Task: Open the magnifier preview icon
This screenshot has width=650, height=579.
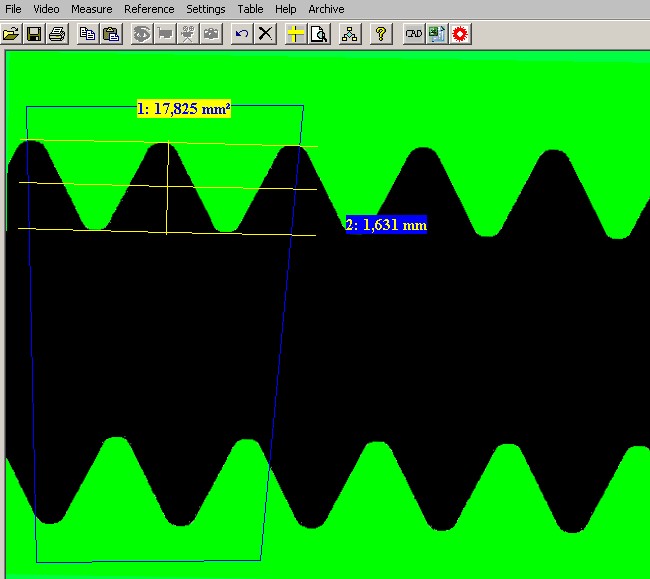Action: click(x=318, y=34)
